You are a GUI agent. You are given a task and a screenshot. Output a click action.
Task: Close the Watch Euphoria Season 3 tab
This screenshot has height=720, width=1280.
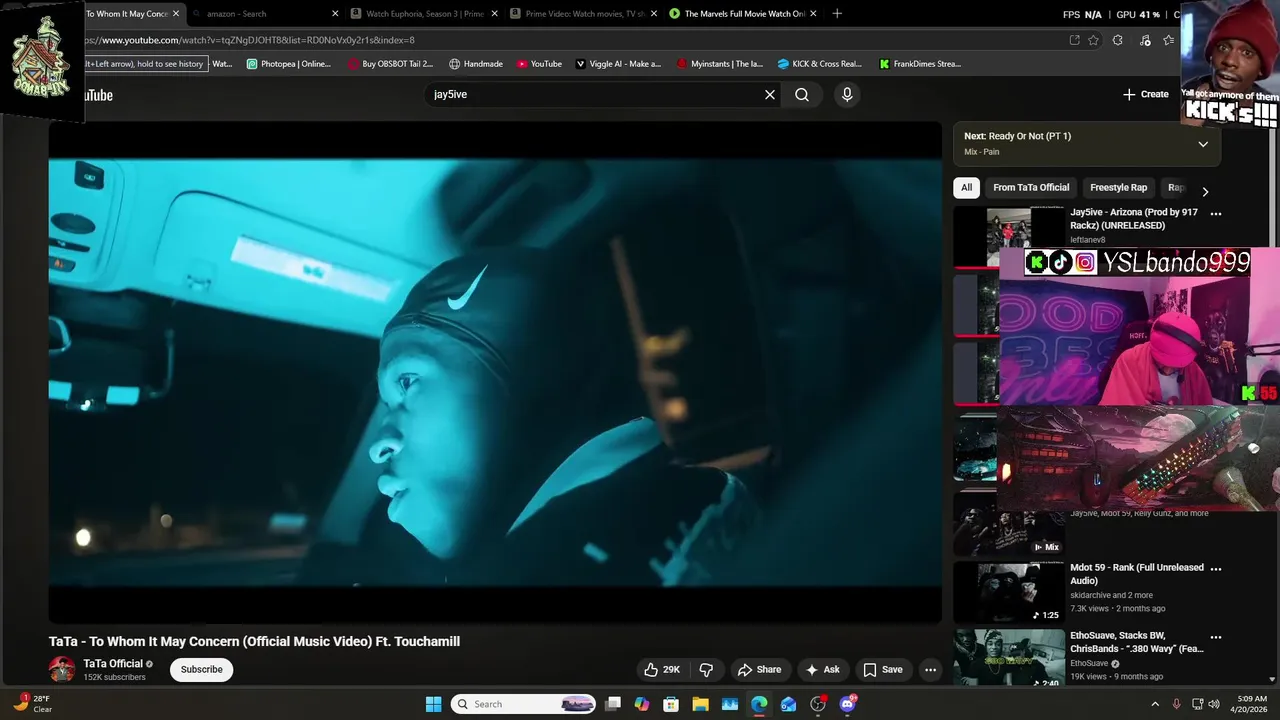point(494,14)
